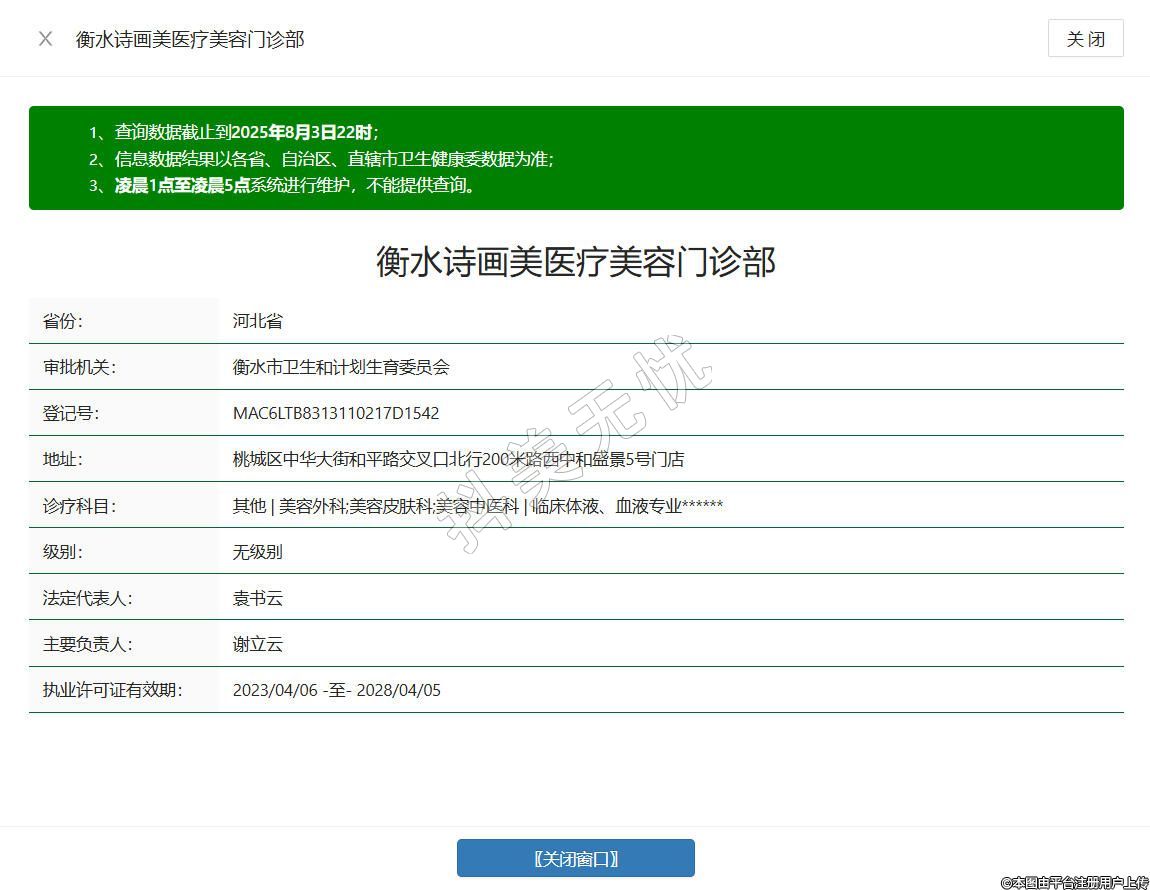
Task: Click the large clinic name heading
Action: 575,262
